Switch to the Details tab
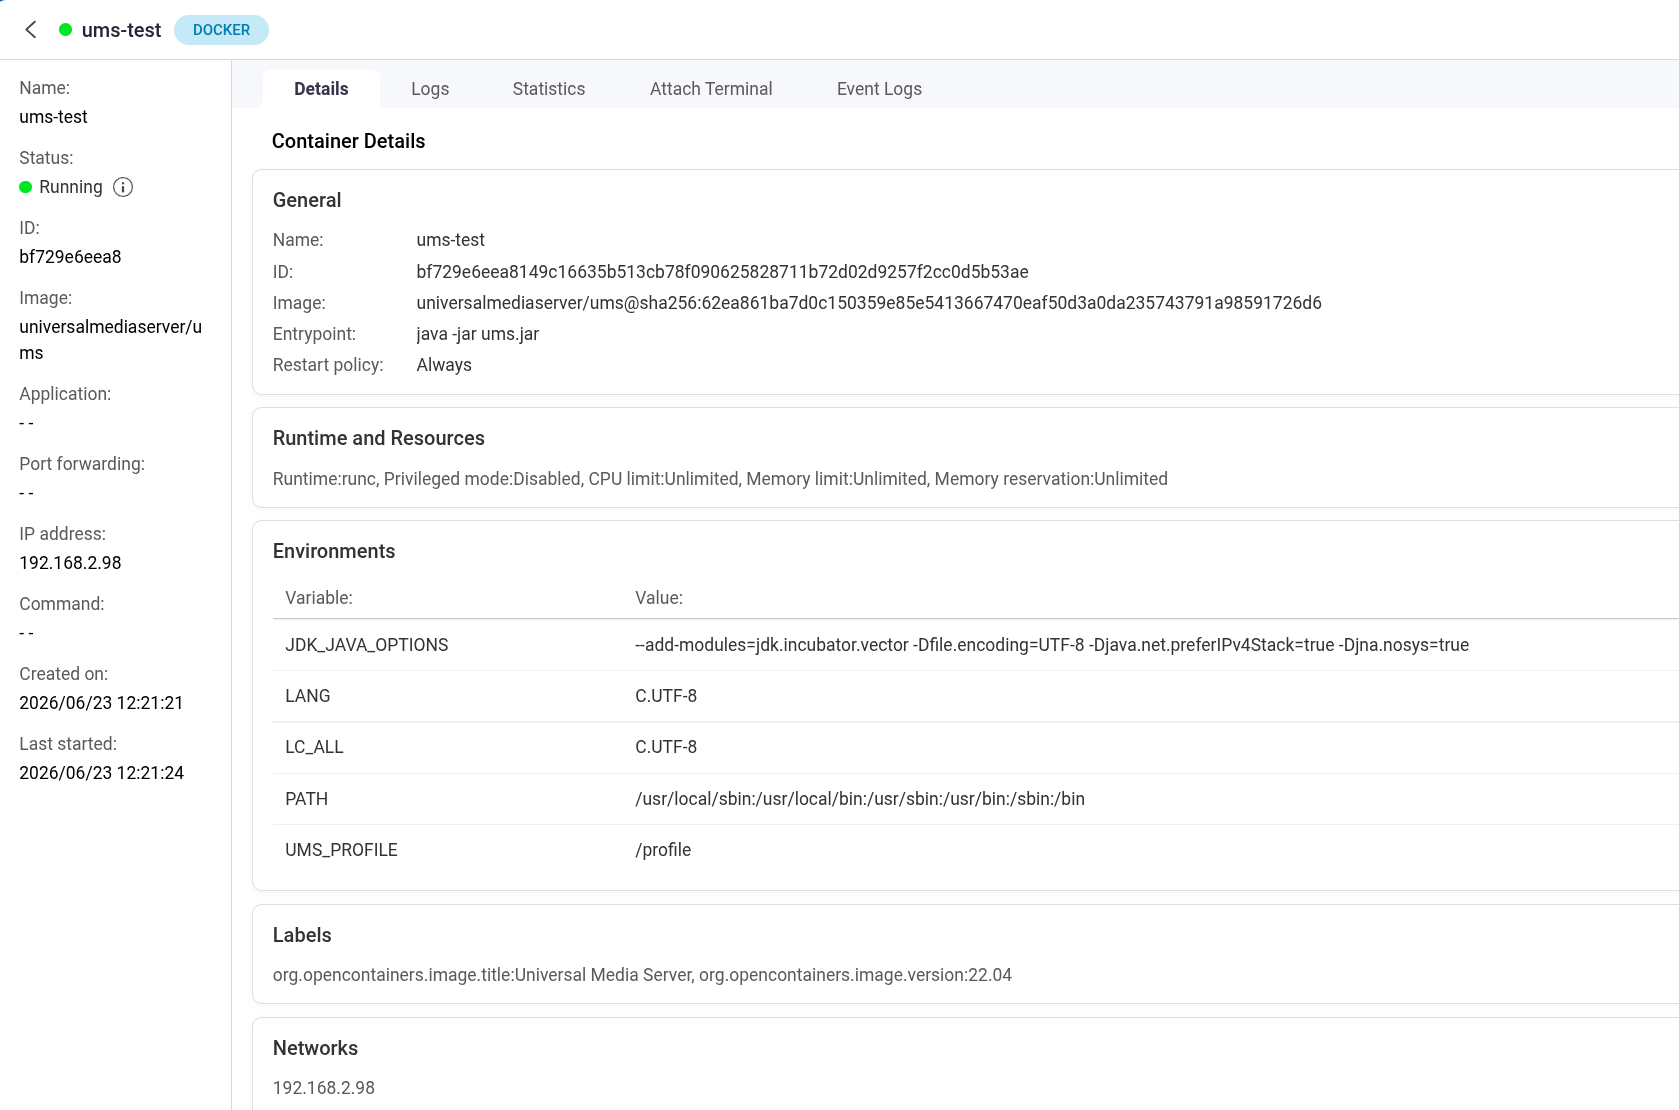1679x1110 pixels. tap(321, 89)
